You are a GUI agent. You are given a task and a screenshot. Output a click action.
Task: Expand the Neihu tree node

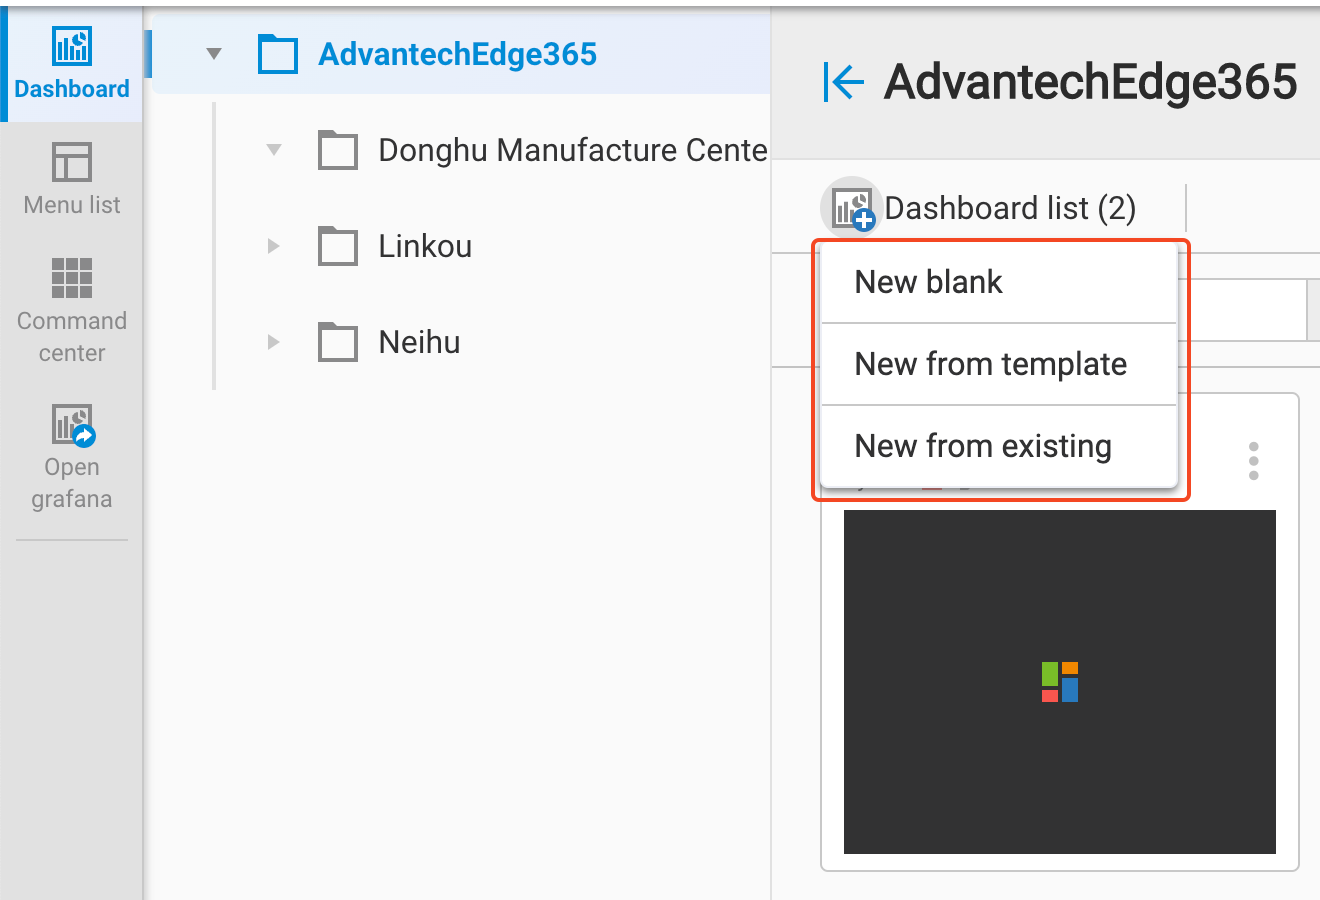tap(274, 342)
